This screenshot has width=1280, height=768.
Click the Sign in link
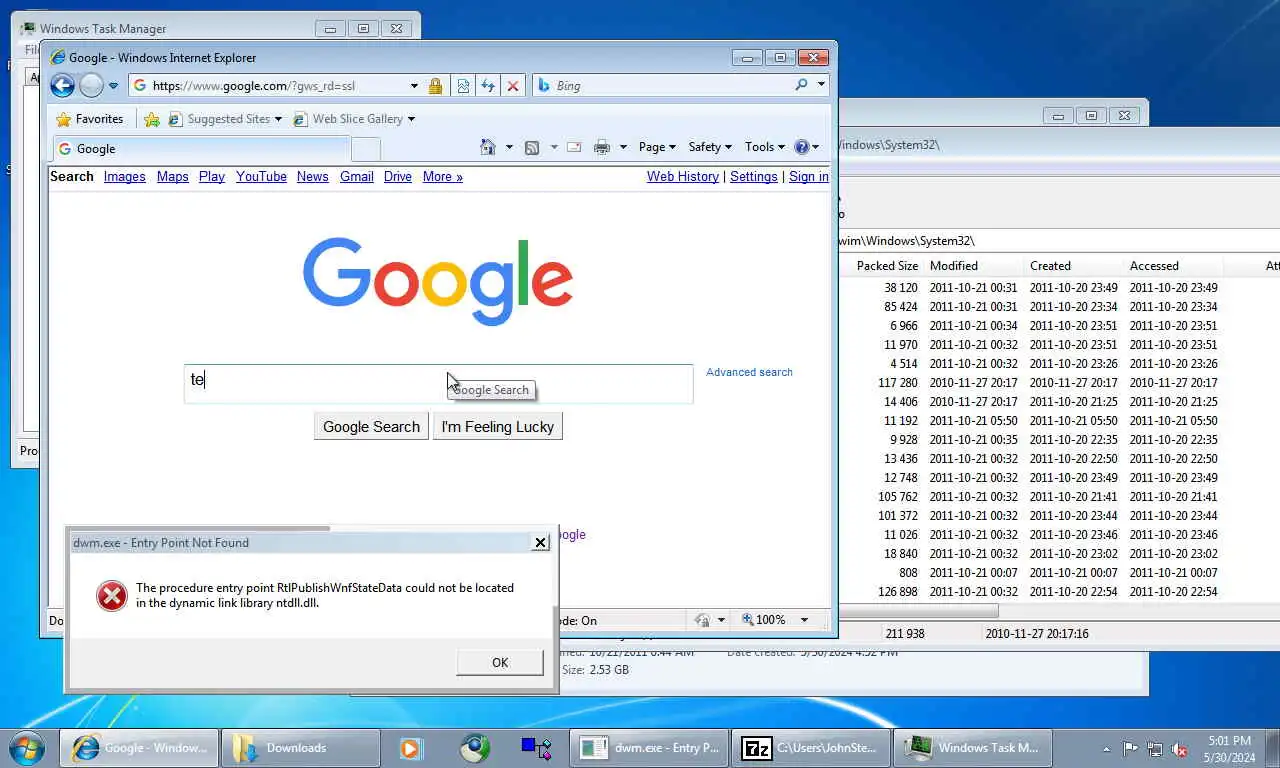coord(809,177)
